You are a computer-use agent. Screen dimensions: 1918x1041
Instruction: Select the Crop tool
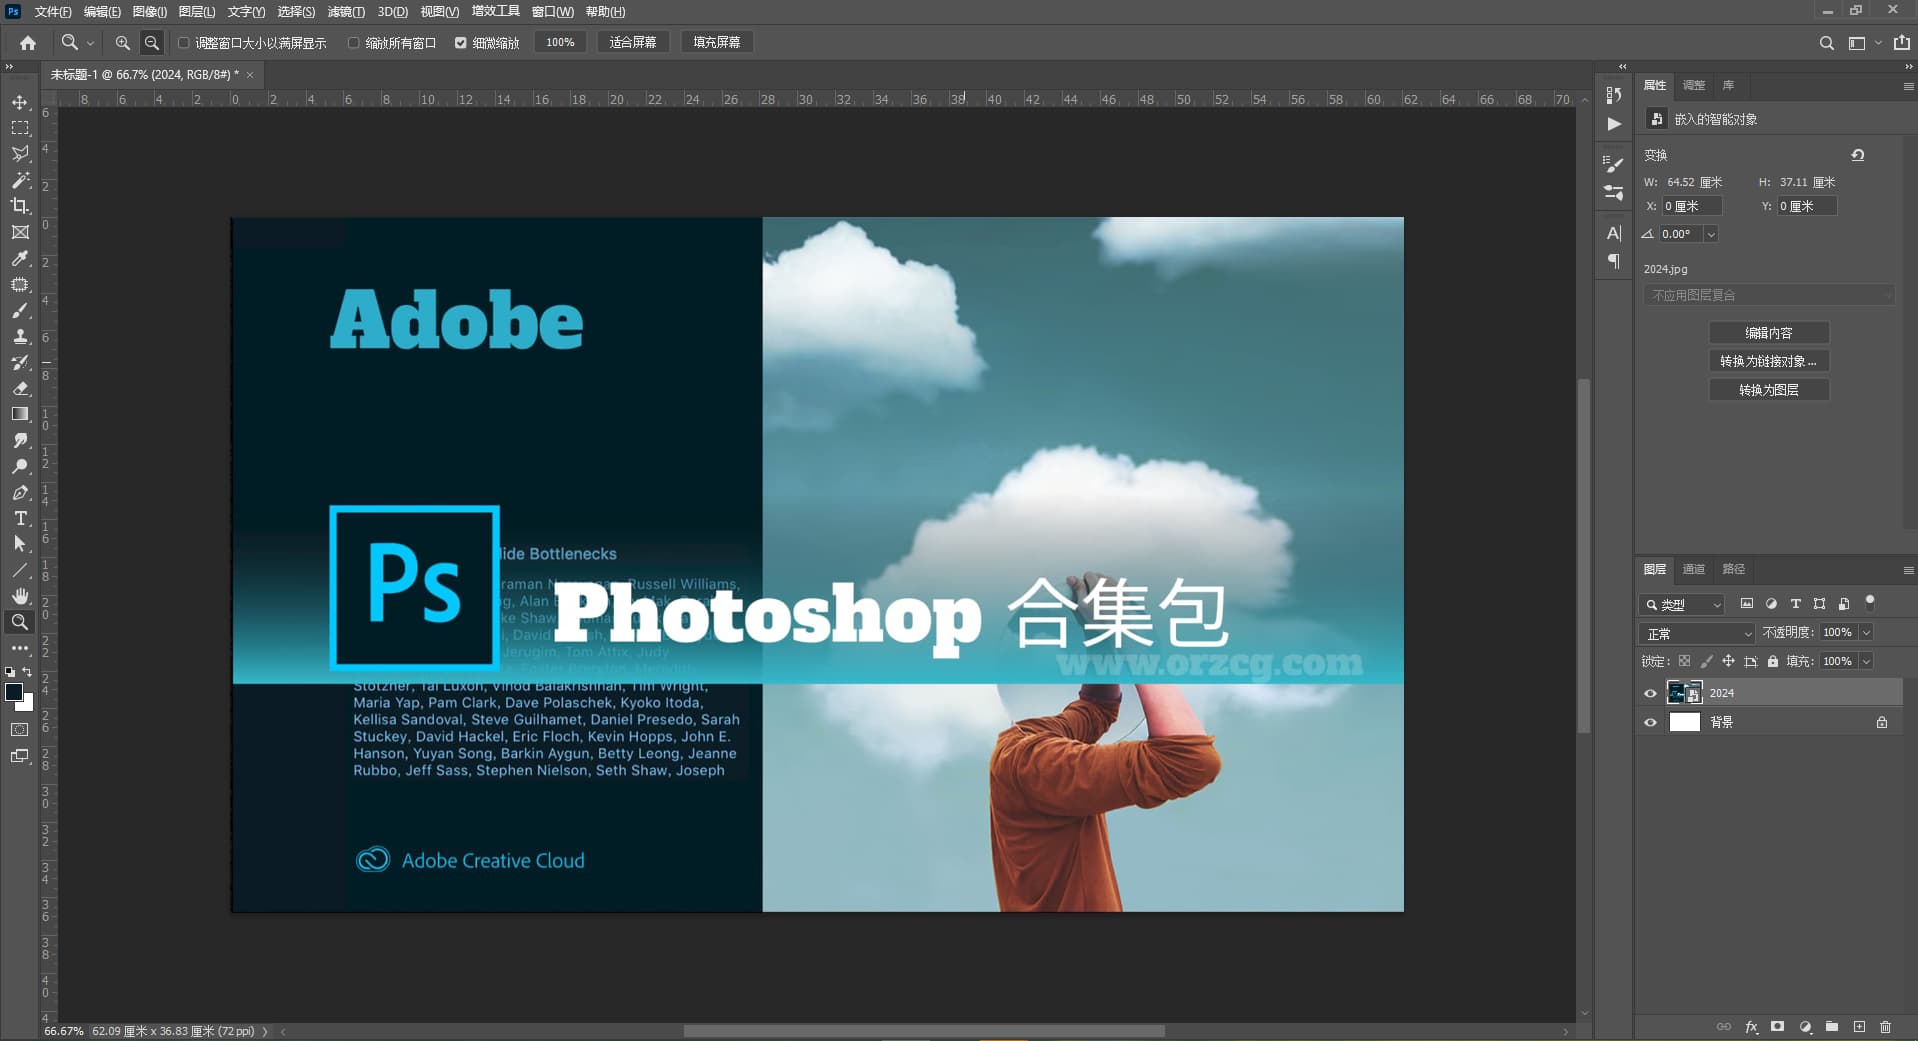tap(20, 206)
